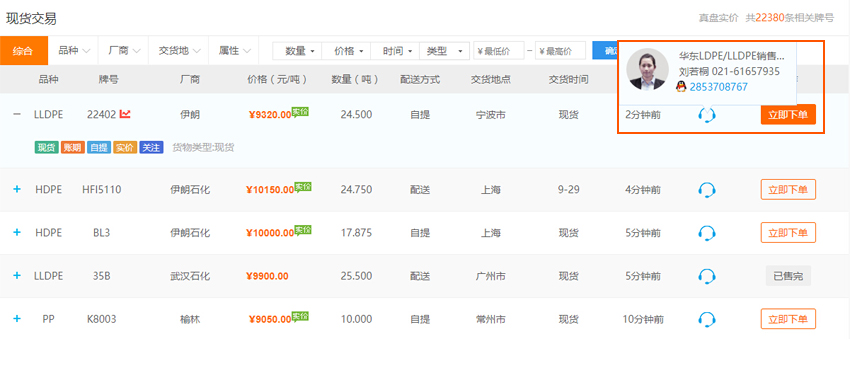Click the green 现货 tag
This screenshot has width=850, height=381.
47,147
